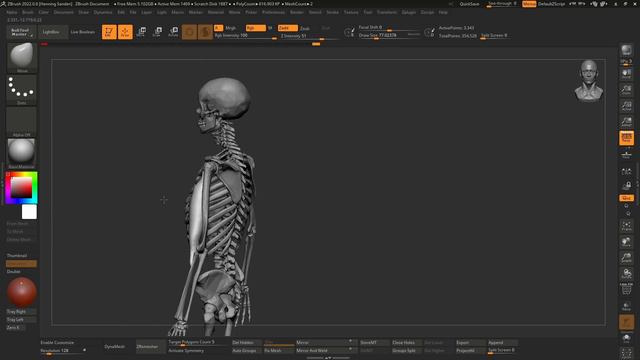Select the Move transform icon

click(x=141, y=32)
